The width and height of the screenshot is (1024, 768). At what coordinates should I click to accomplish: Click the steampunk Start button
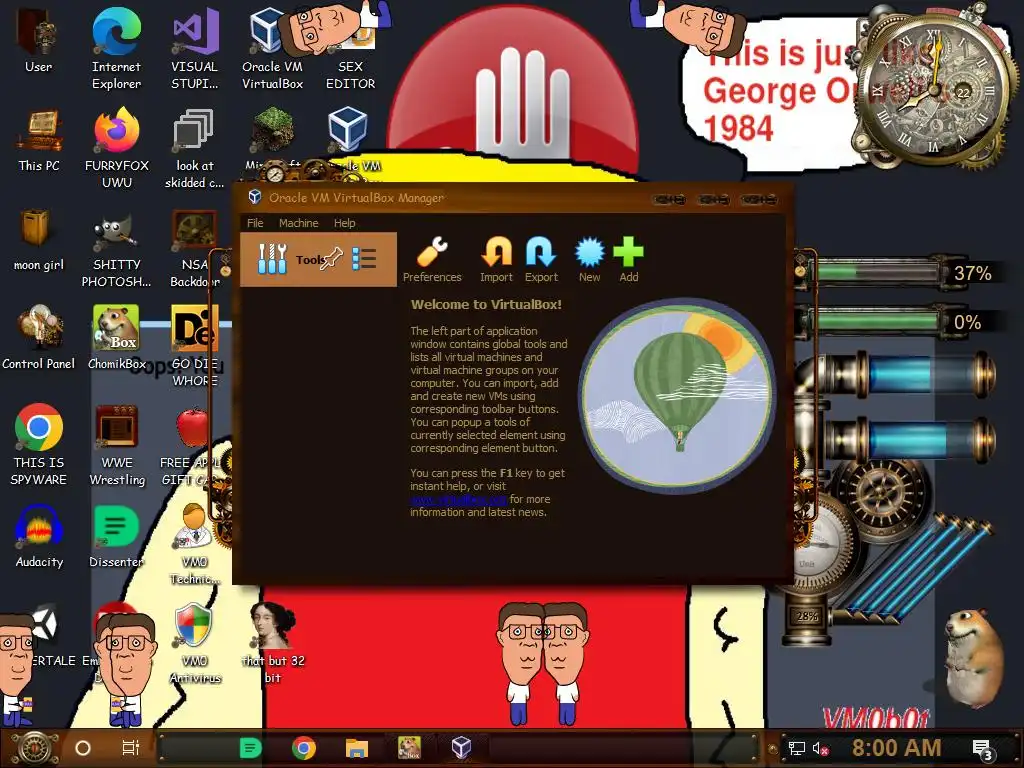click(36, 748)
